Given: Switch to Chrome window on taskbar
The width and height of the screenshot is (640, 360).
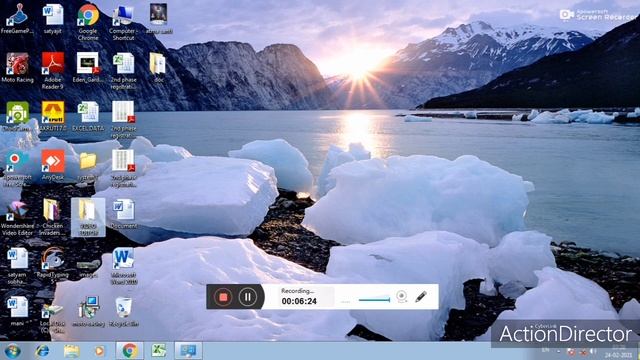Looking at the screenshot, I should coord(129,351).
